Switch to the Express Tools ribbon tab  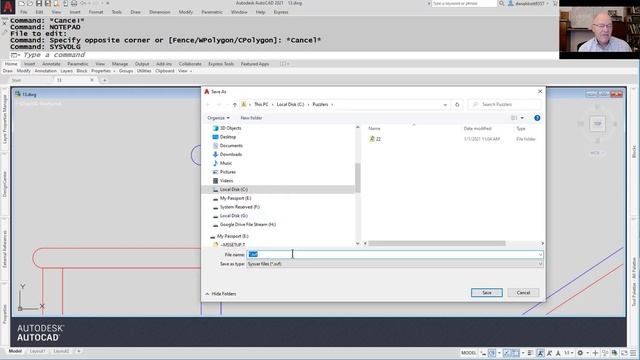click(221, 64)
